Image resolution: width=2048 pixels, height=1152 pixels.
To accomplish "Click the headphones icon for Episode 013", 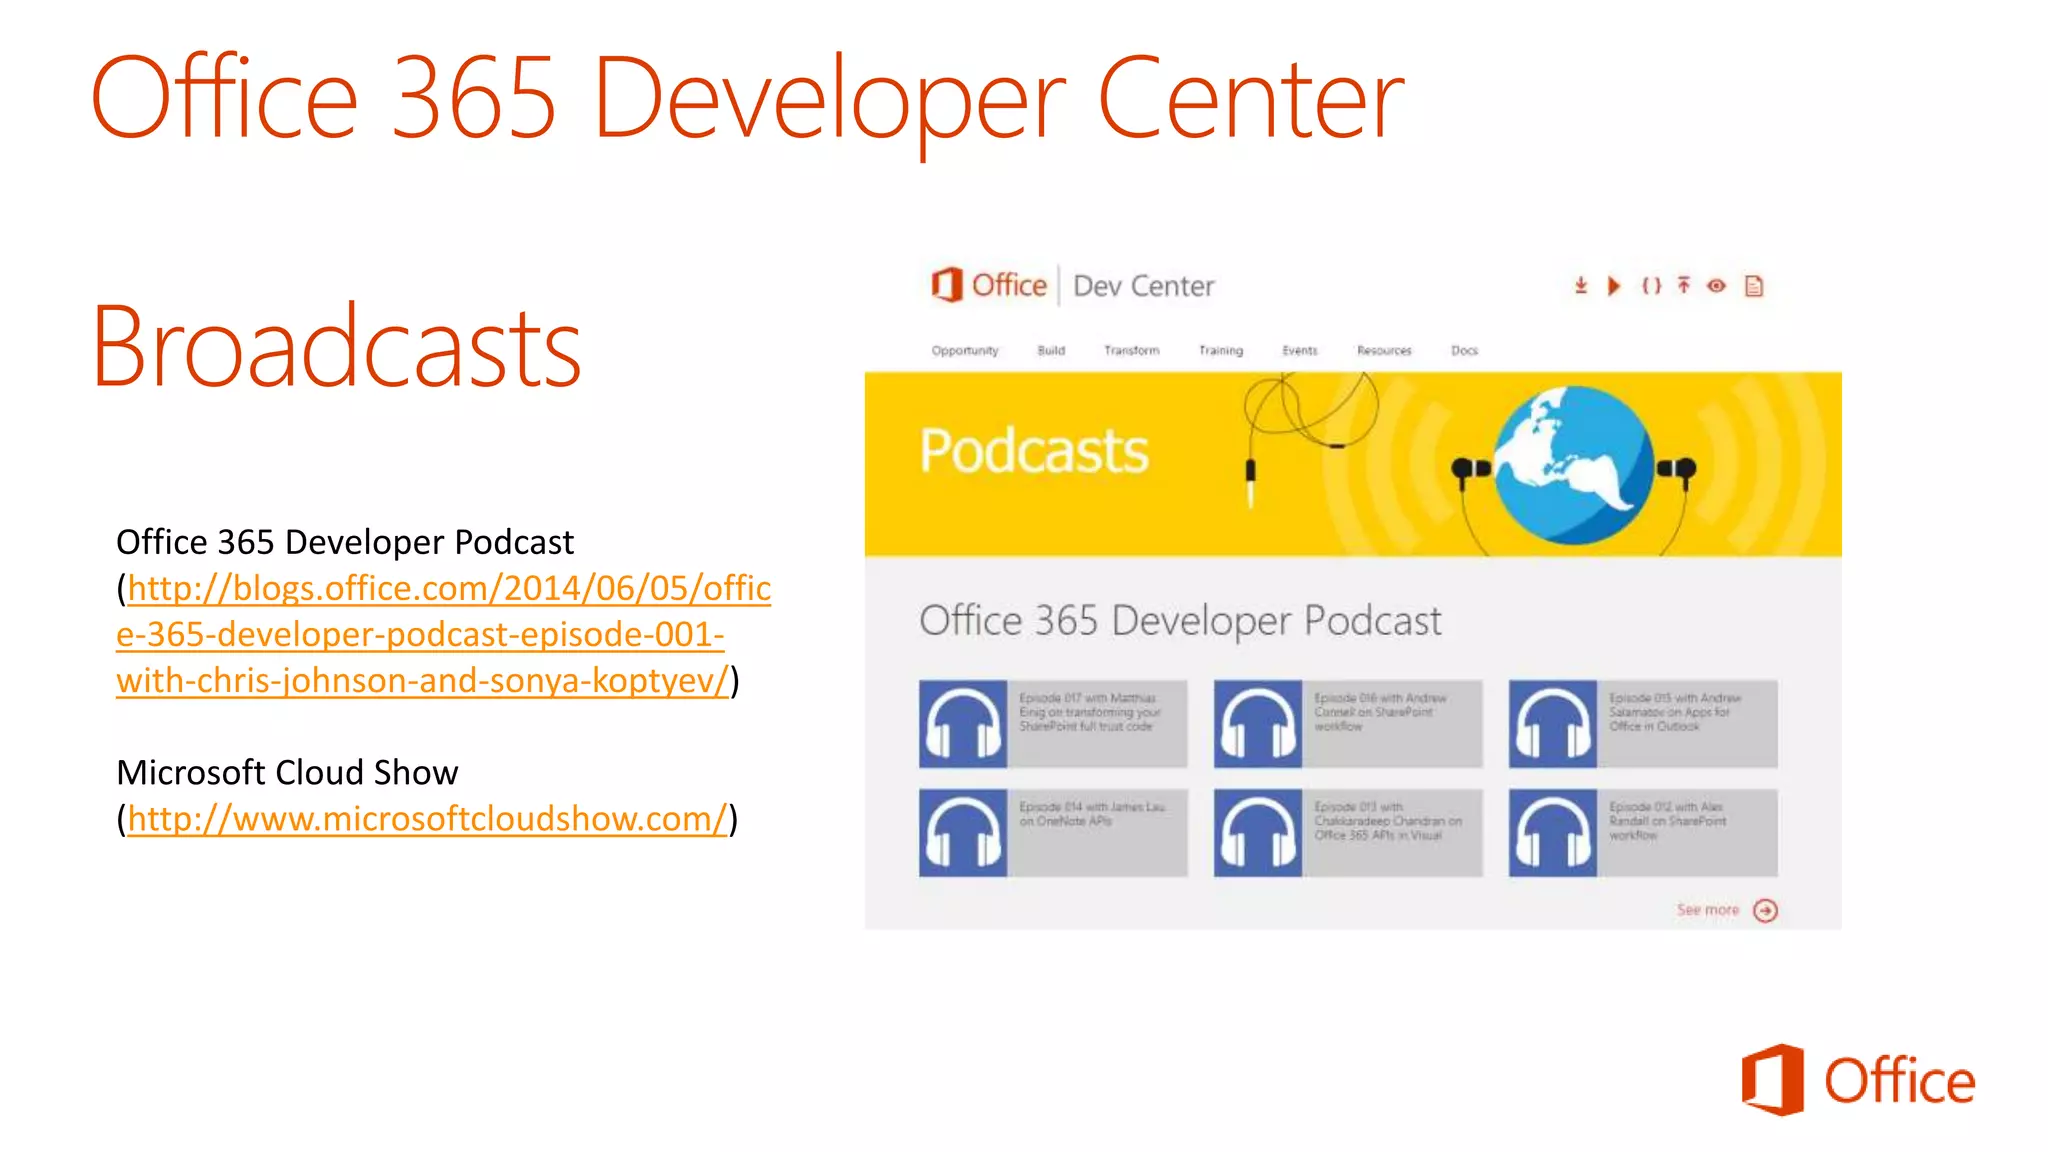I will (1258, 833).
